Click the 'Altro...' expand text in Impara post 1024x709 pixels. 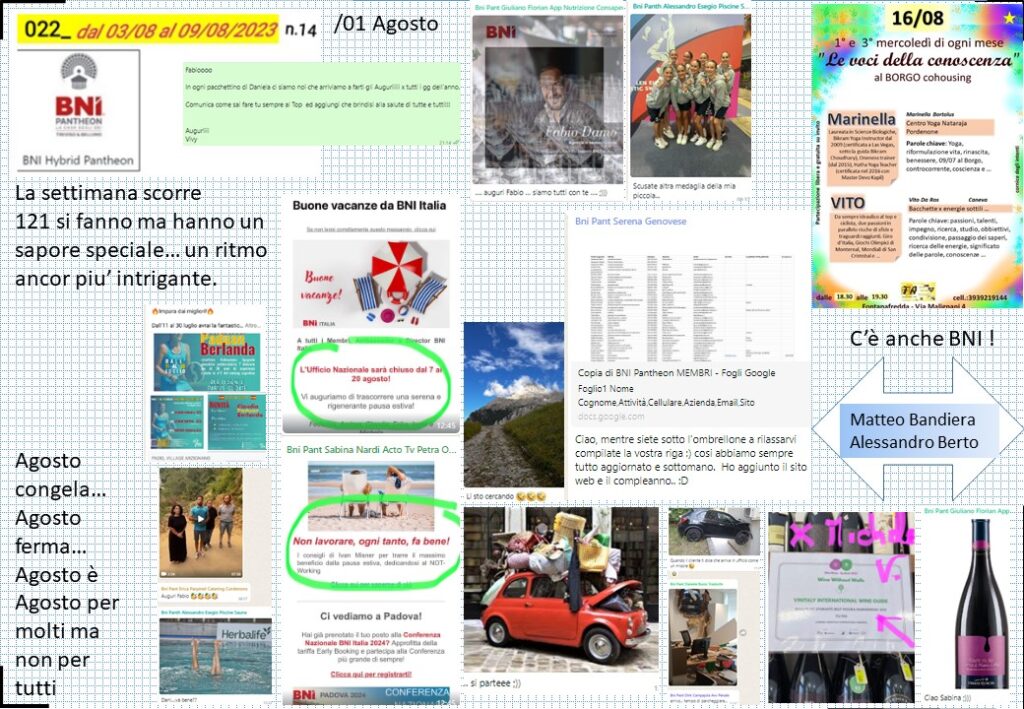[x=252, y=324]
